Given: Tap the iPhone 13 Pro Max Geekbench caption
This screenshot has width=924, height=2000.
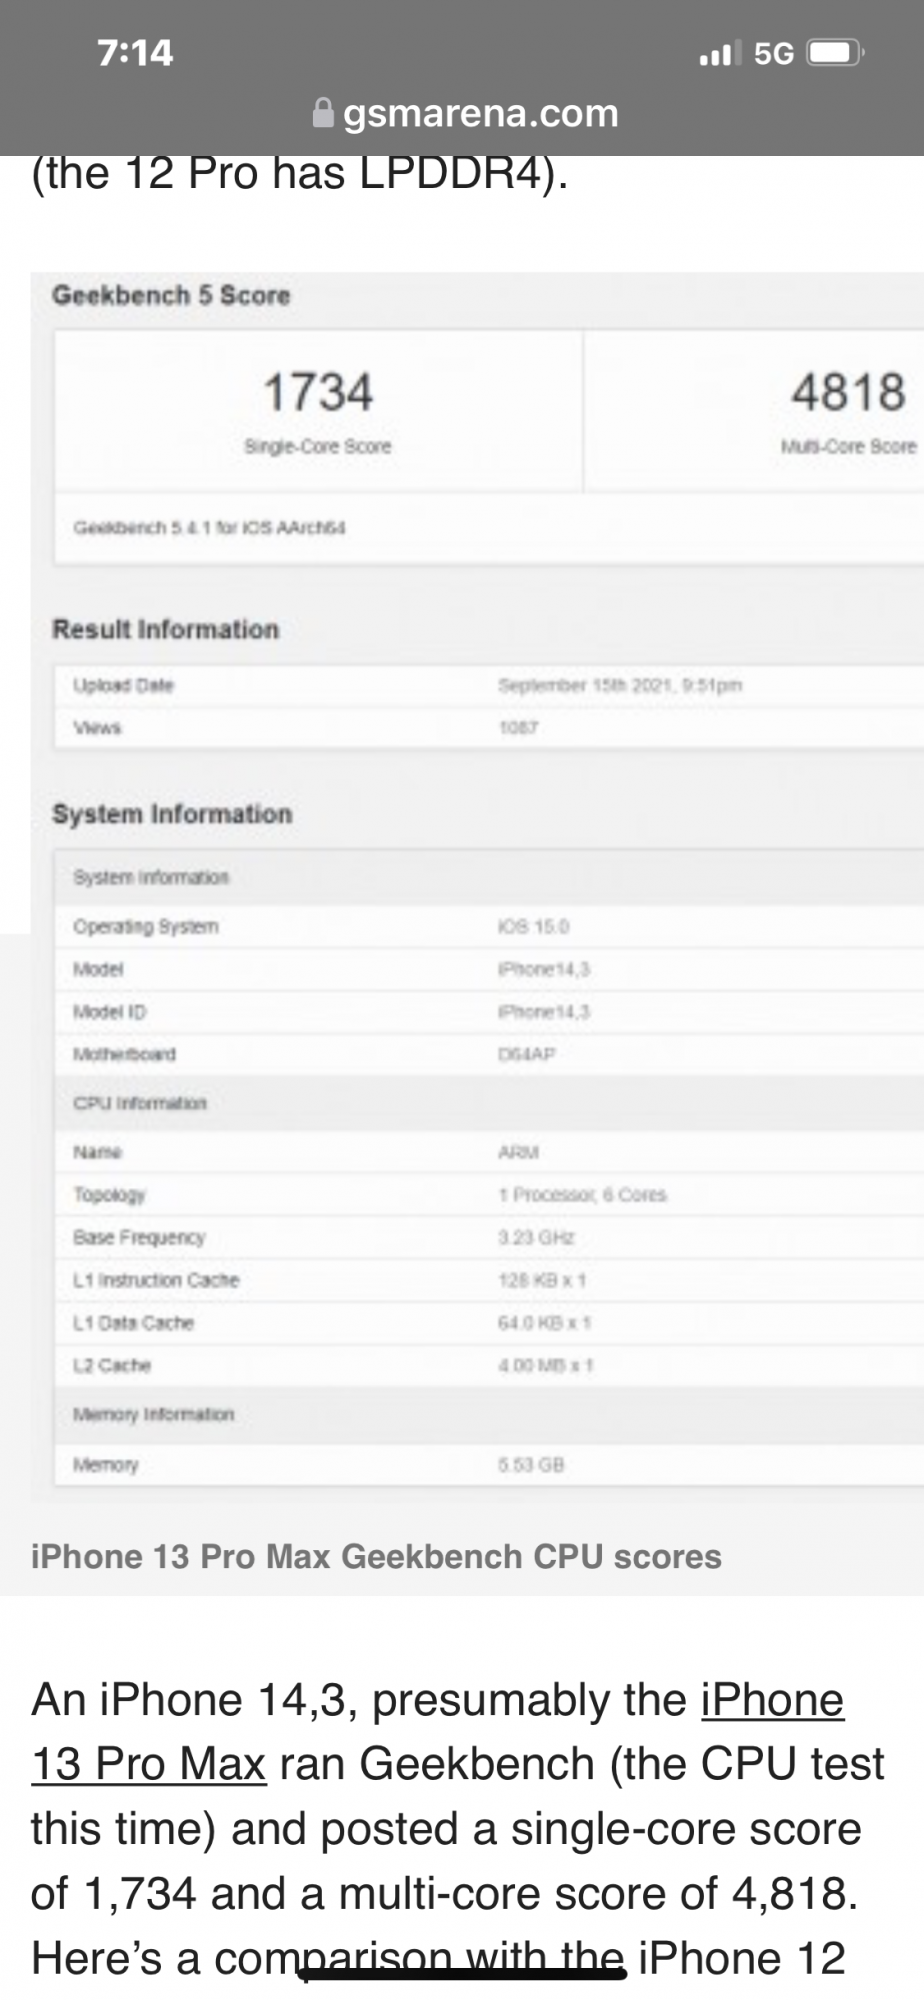Looking at the screenshot, I should tap(376, 1556).
